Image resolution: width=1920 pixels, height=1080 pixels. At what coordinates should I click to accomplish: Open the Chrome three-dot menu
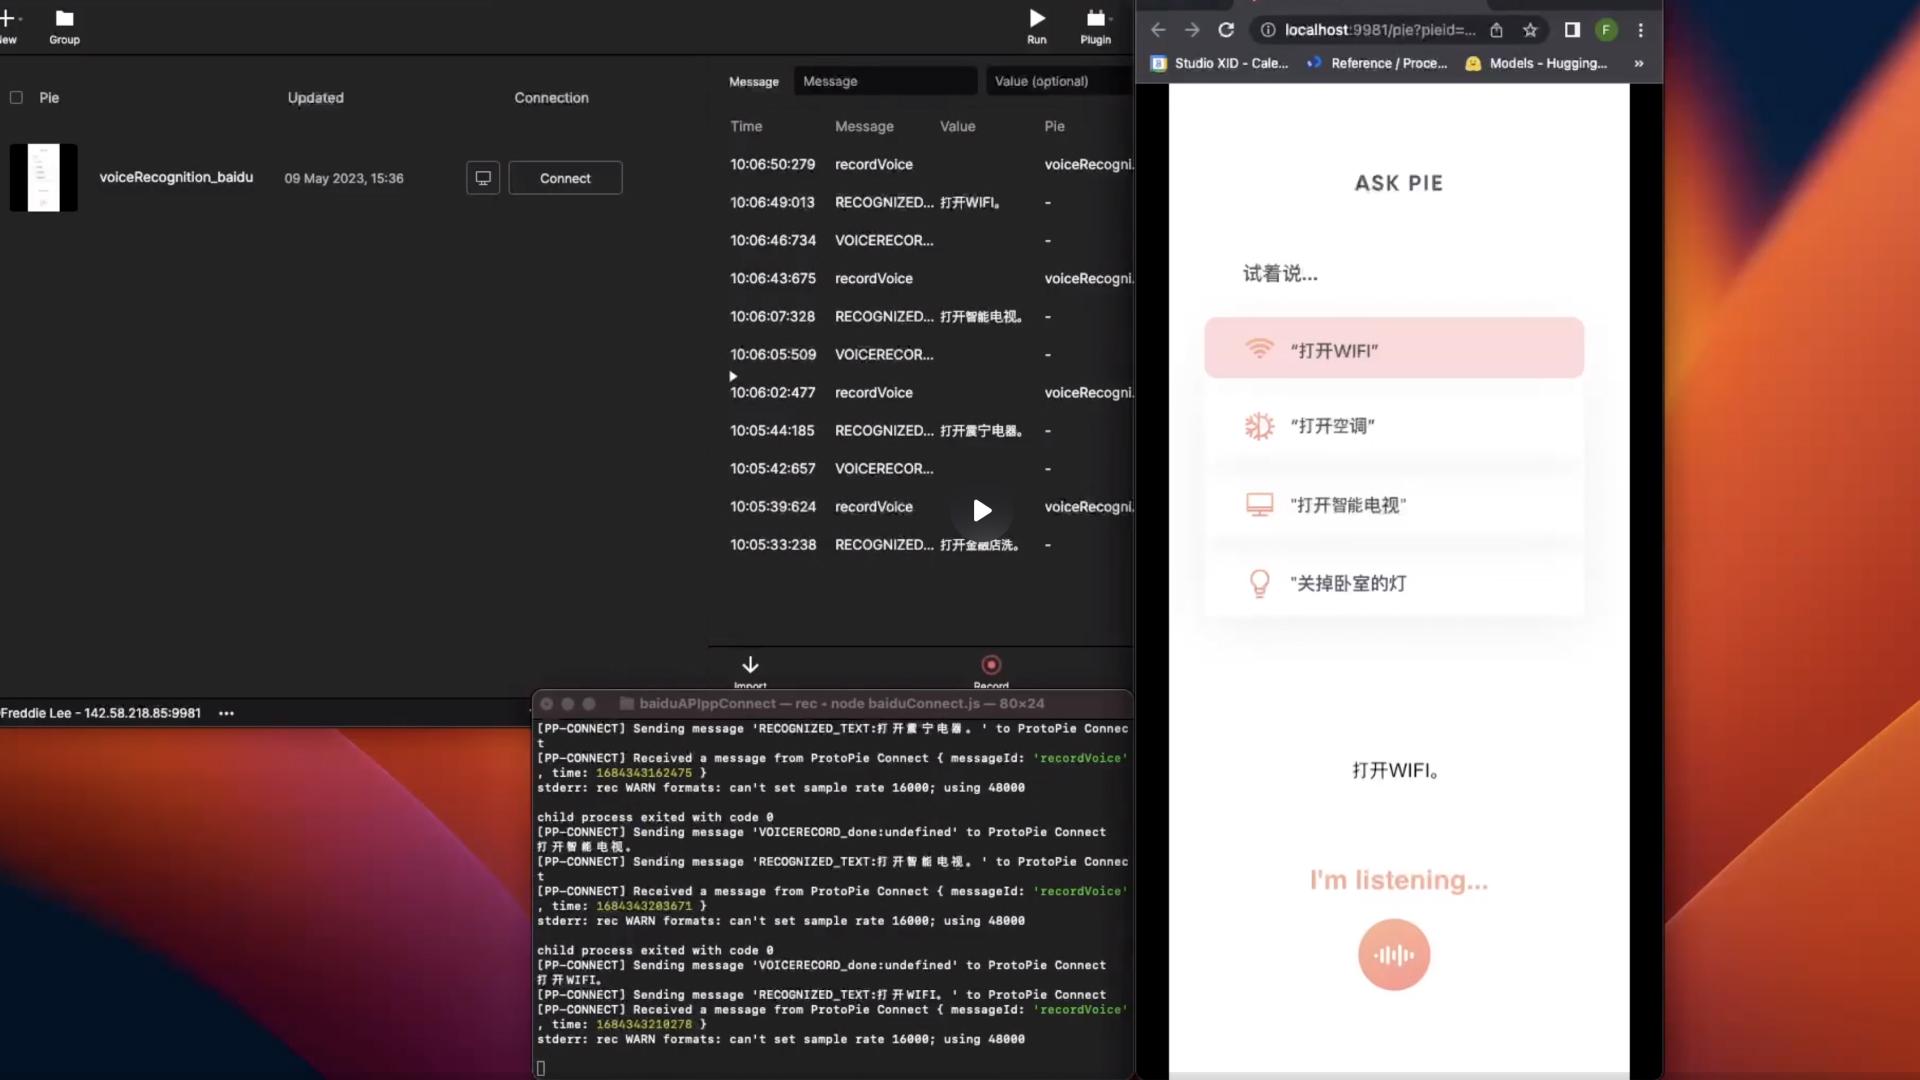pyautogui.click(x=1640, y=30)
